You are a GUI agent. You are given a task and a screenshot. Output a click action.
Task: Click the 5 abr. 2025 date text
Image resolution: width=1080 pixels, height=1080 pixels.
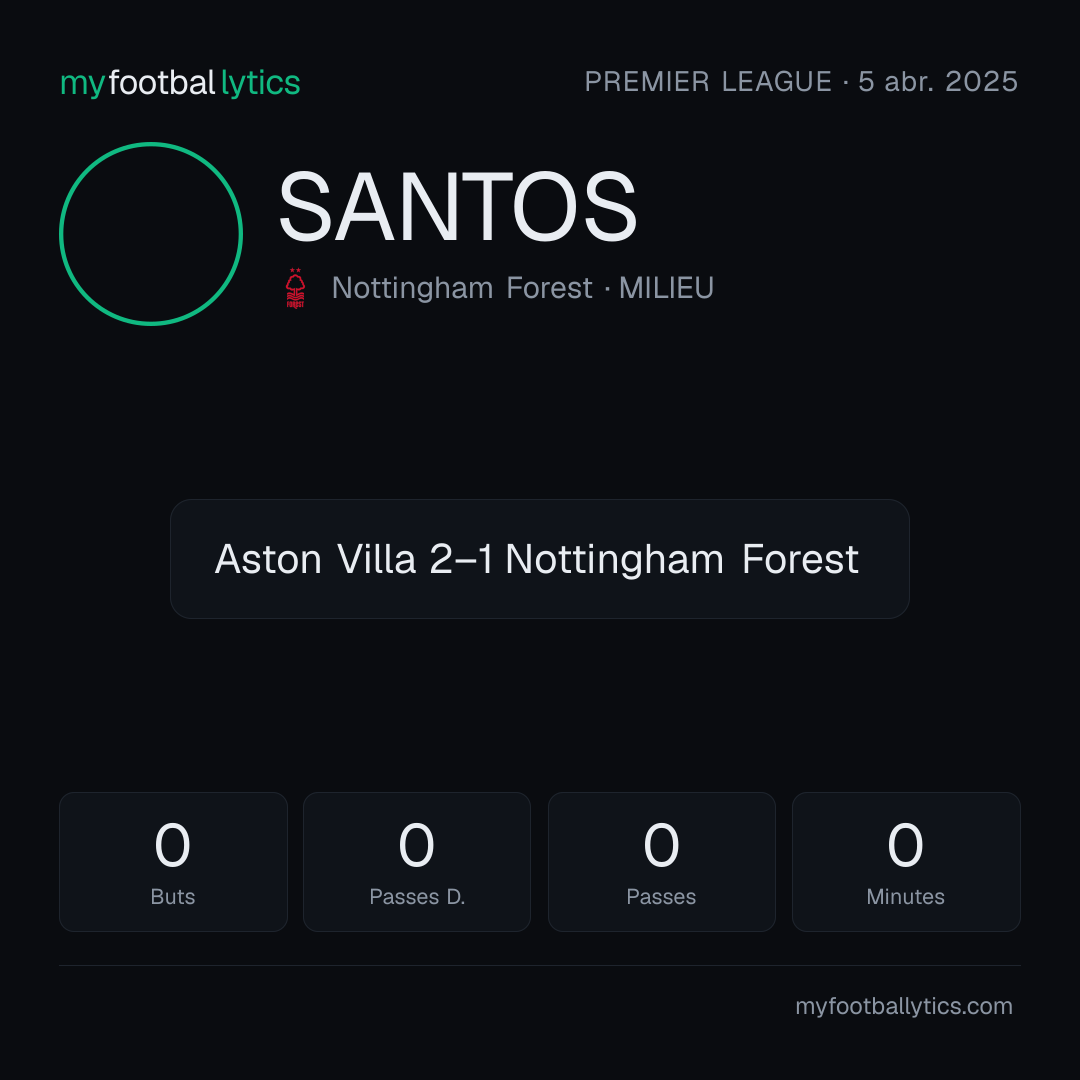[938, 82]
